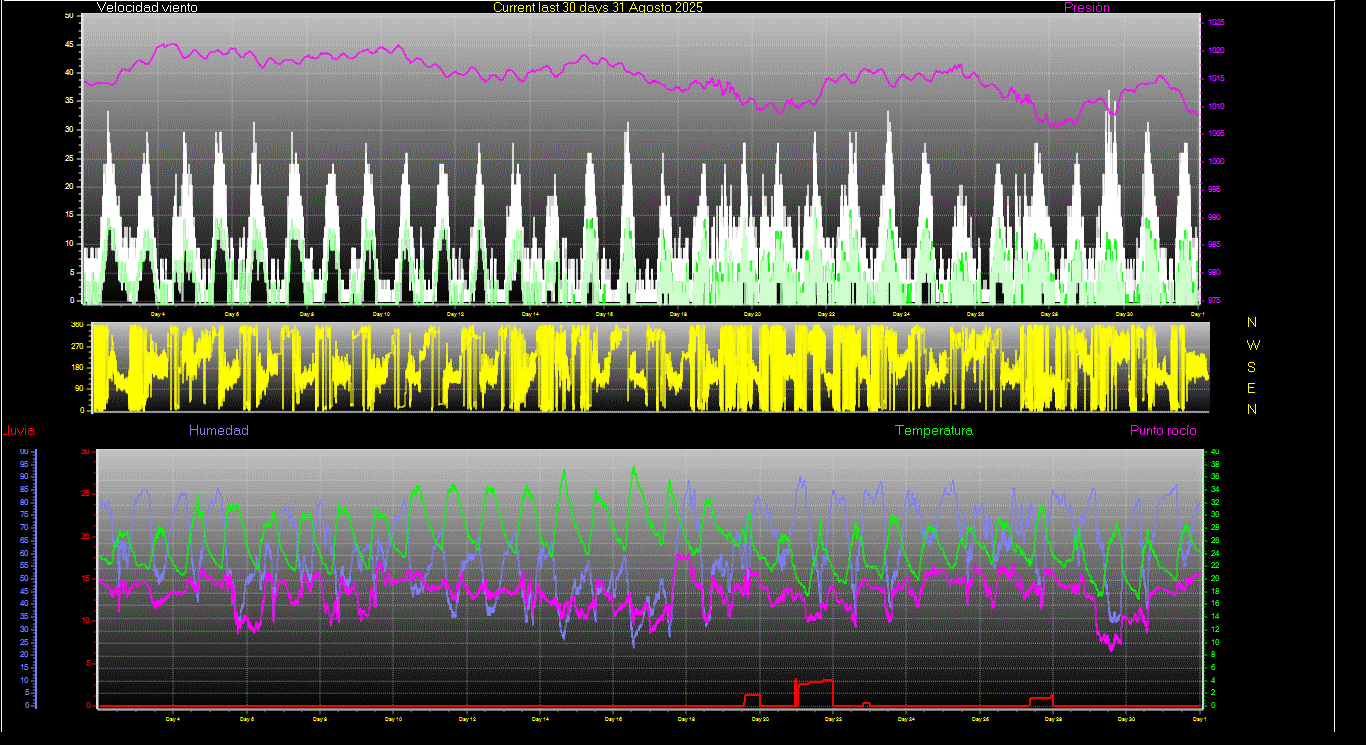This screenshot has height=745, width=1366.
Task: Click 'Day 12' under the temperature chart
Action: 468,719
